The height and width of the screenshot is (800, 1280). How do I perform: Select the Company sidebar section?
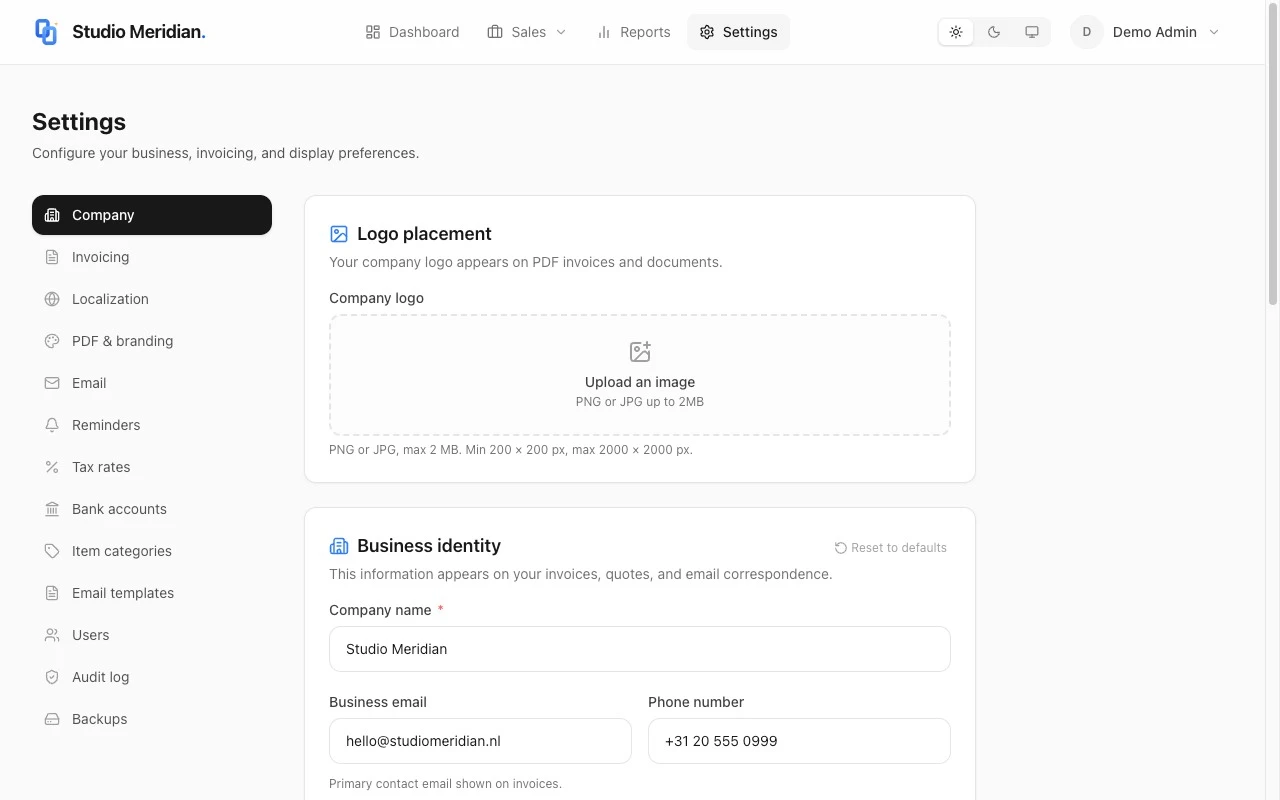click(152, 215)
